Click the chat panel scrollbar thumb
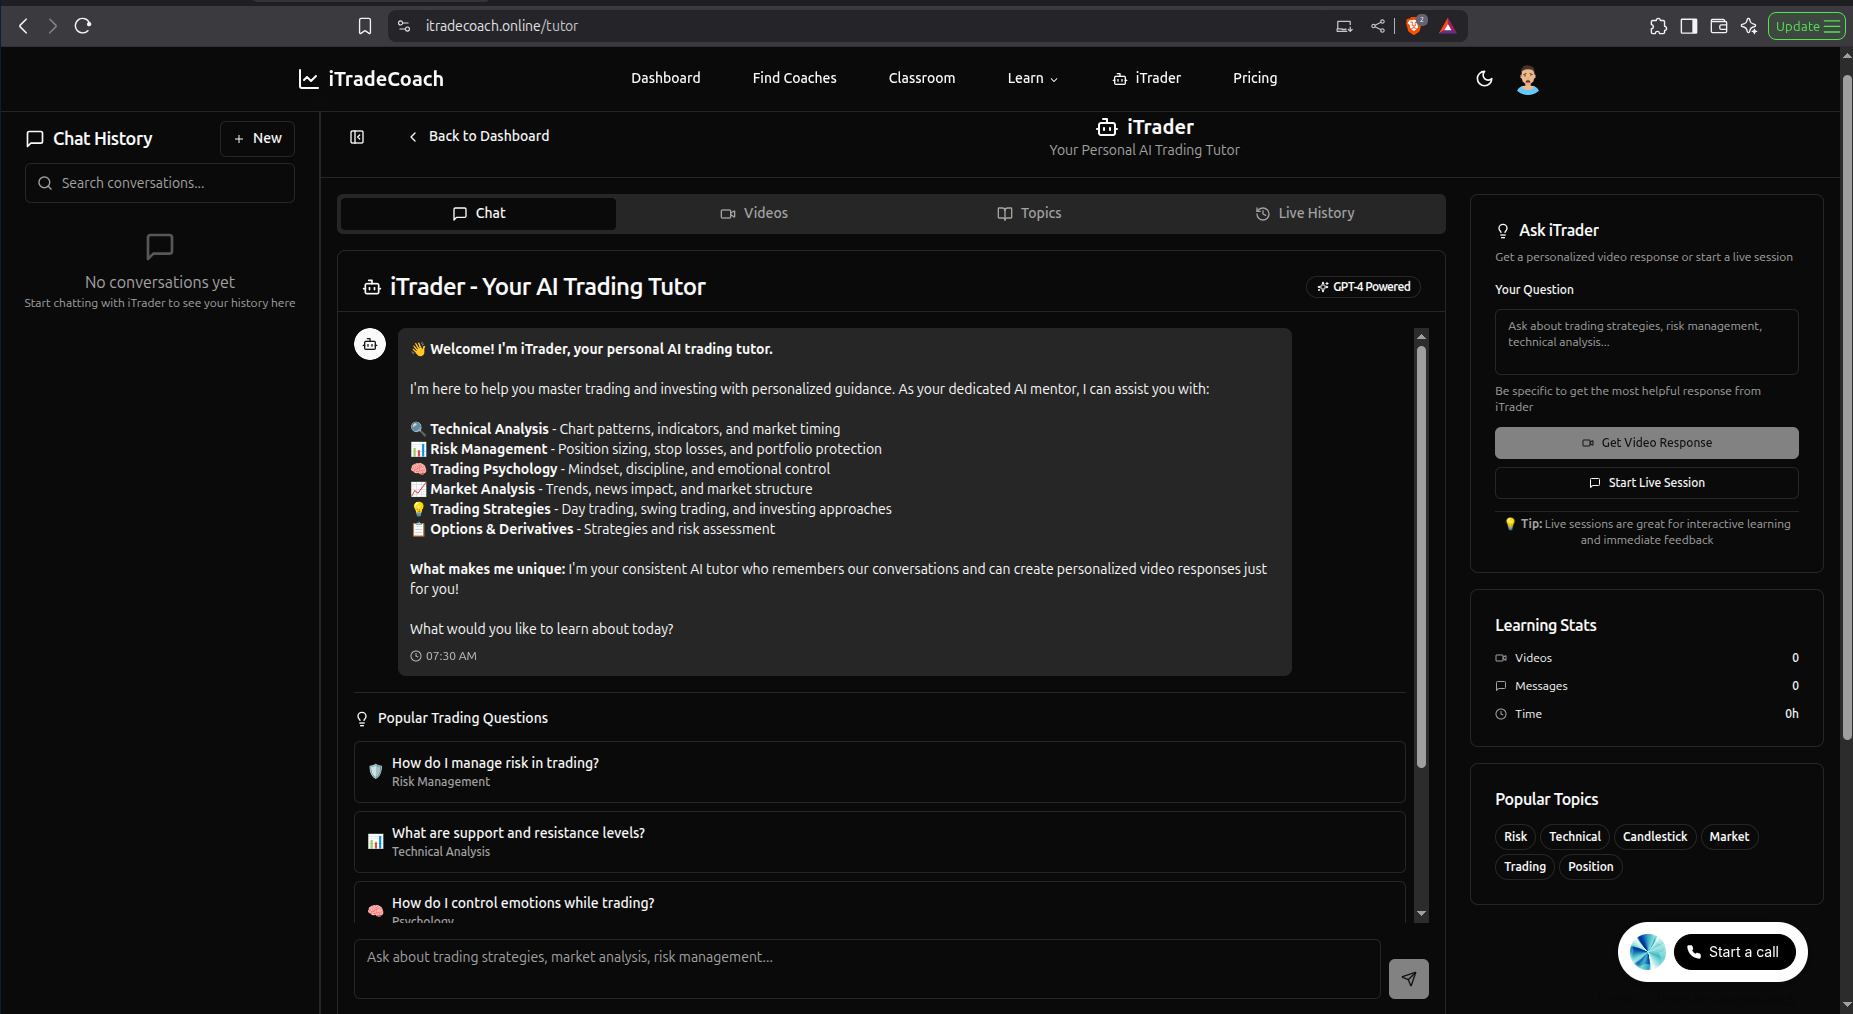Image resolution: width=1853 pixels, height=1014 pixels. pyautogui.click(x=1421, y=557)
